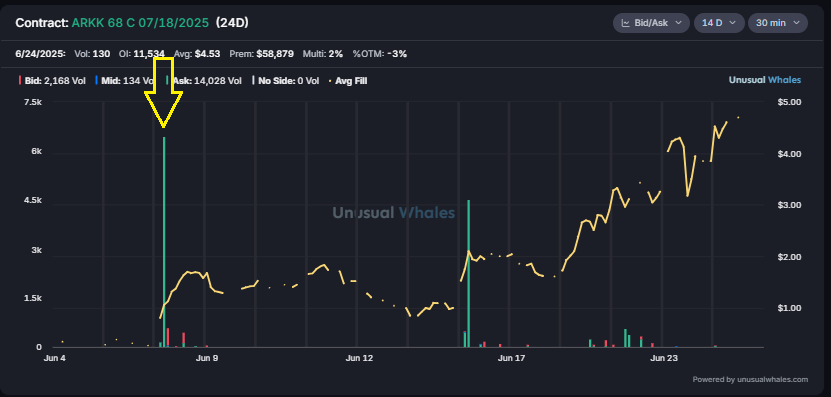Open the Bid/Ask chart type dropdown
Image resolution: width=831 pixels, height=397 pixels.
[x=651, y=23]
